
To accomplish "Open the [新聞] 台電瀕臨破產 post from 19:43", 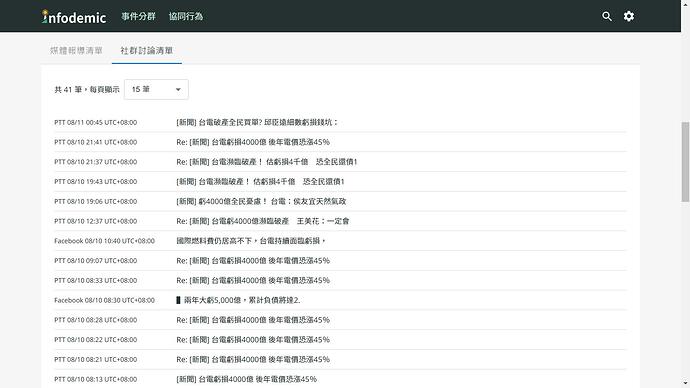I will tap(260, 182).
